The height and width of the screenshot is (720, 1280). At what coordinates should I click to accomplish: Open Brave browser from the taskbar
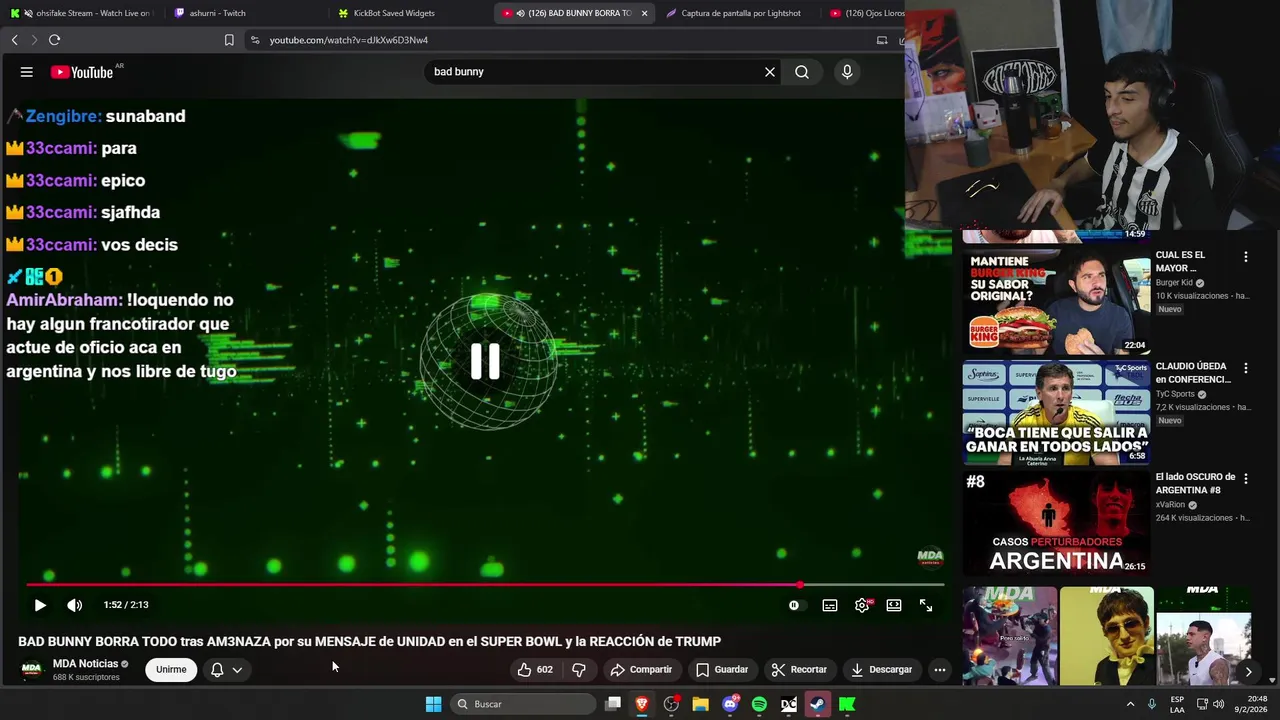point(642,704)
